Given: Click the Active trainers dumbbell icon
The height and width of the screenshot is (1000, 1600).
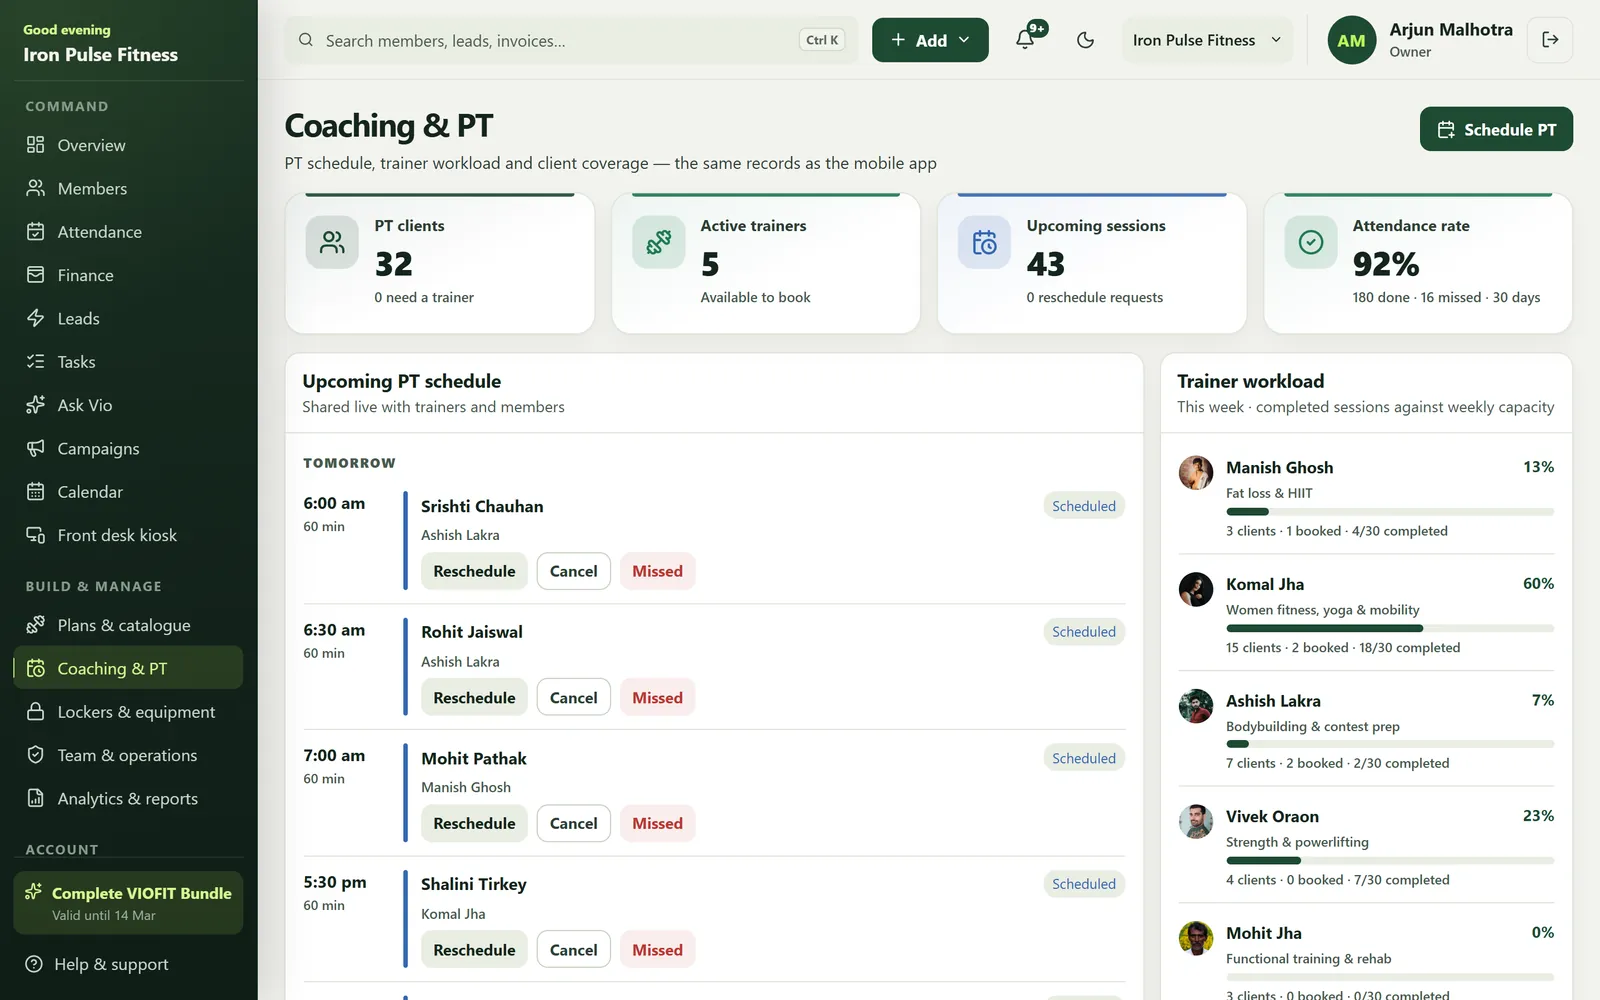Looking at the screenshot, I should 658,242.
